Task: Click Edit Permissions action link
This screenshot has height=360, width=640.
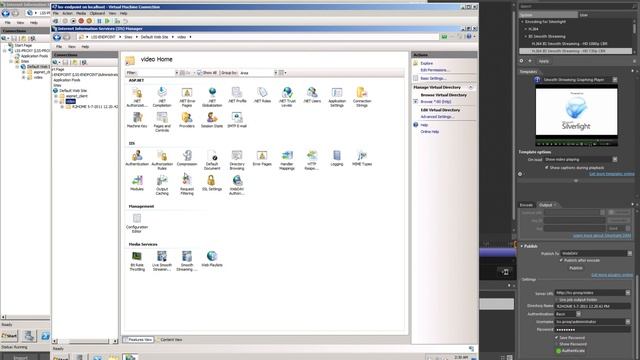Action: (434, 70)
